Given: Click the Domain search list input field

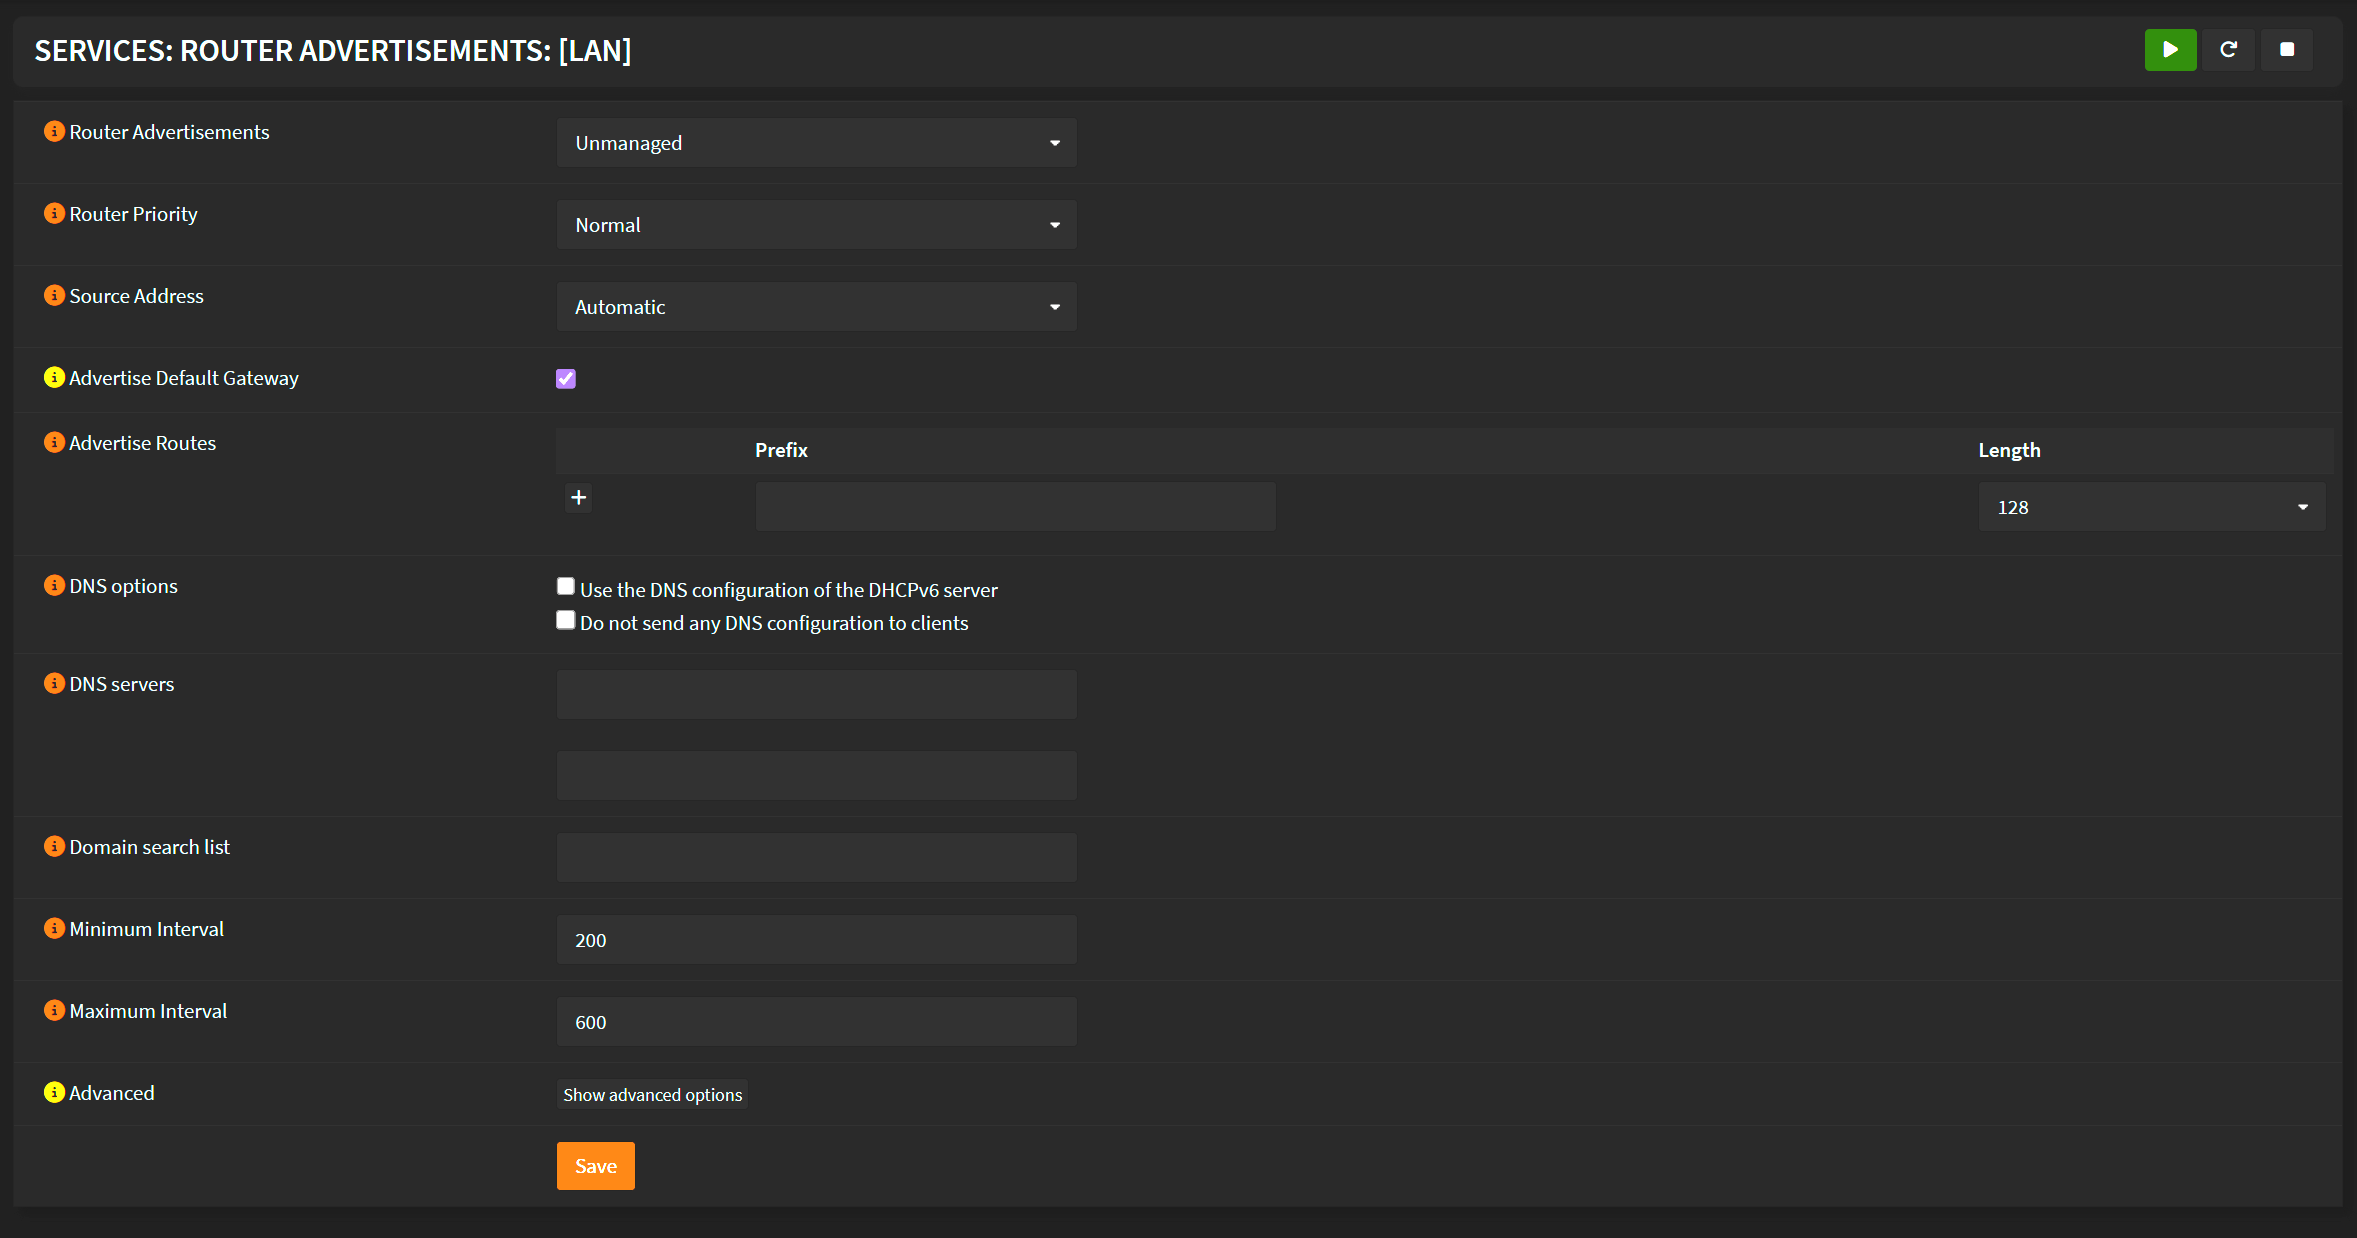Looking at the screenshot, I should [816, 858].
